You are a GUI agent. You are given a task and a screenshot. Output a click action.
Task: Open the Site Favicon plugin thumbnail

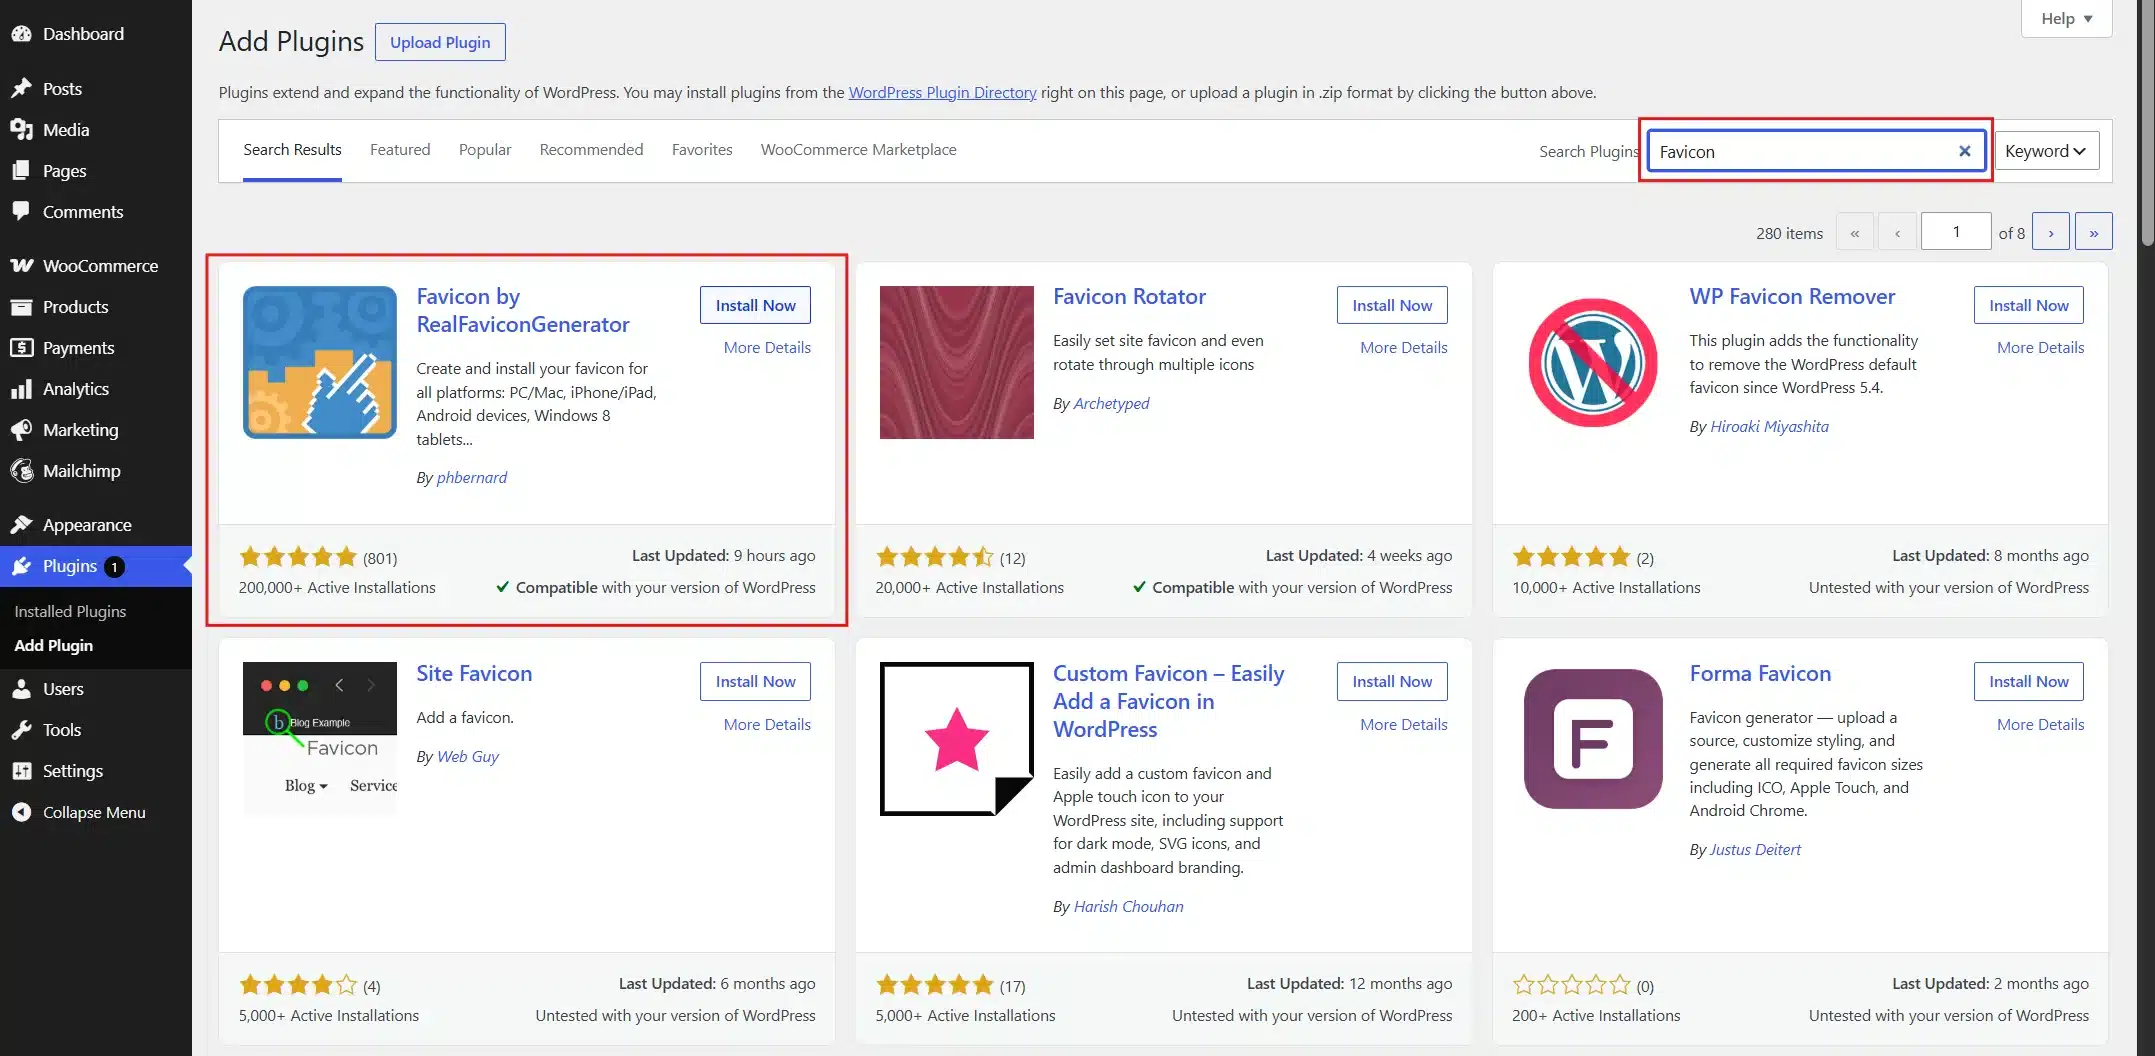pos(320,738)
